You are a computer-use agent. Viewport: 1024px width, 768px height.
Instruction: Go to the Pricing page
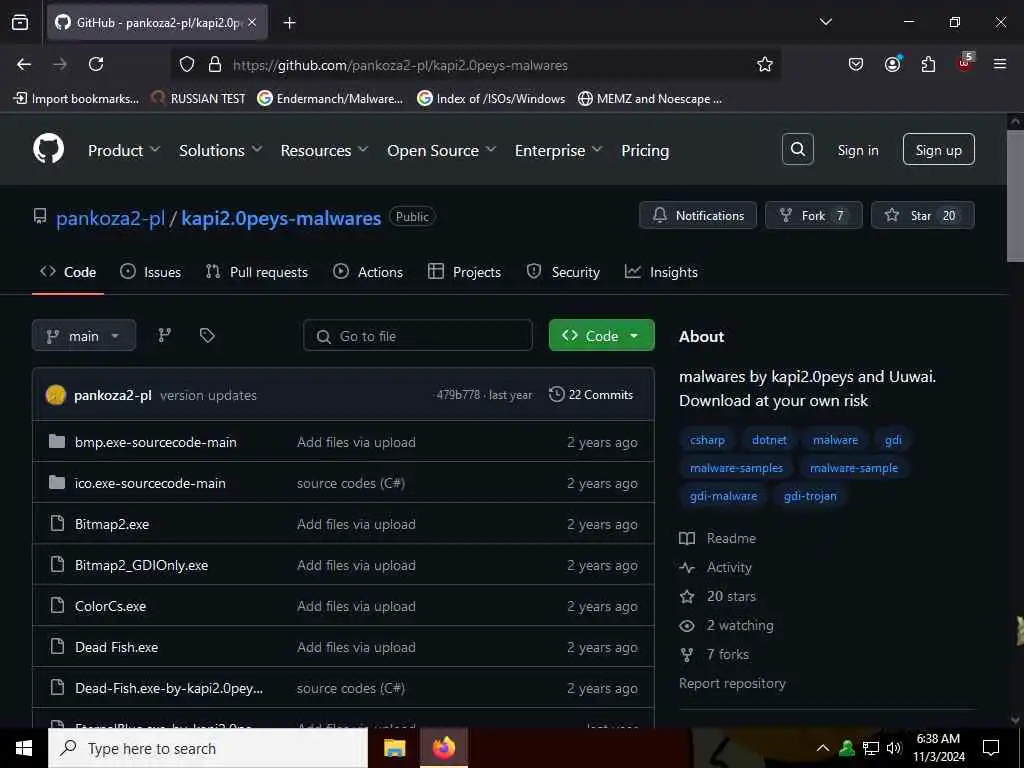[x=645, y=150]
